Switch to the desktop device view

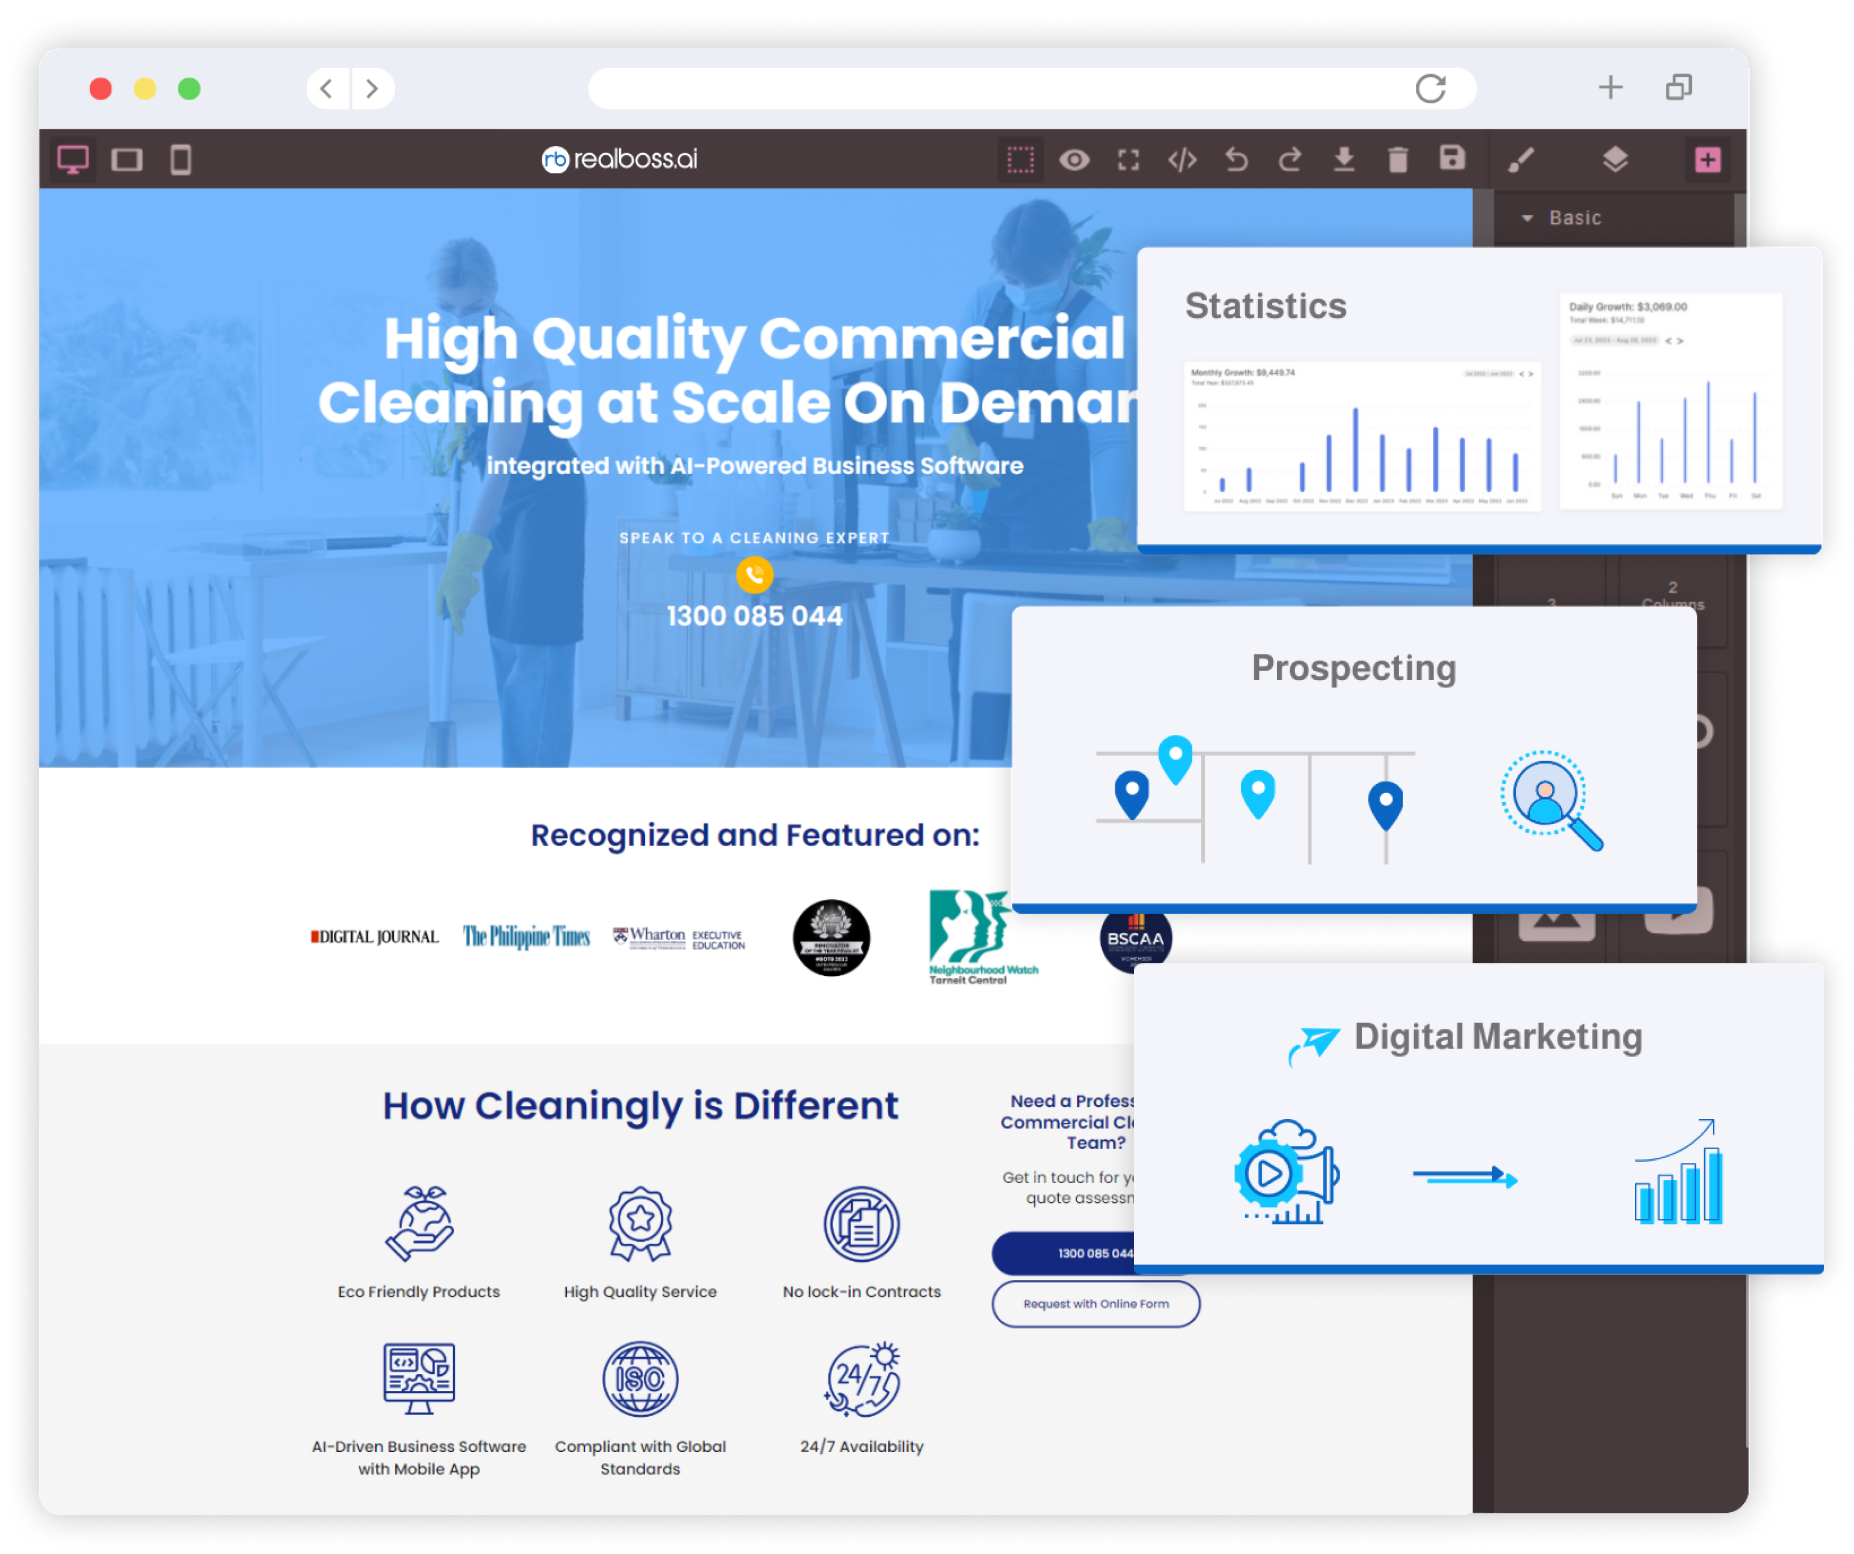[x=73, y=160]
